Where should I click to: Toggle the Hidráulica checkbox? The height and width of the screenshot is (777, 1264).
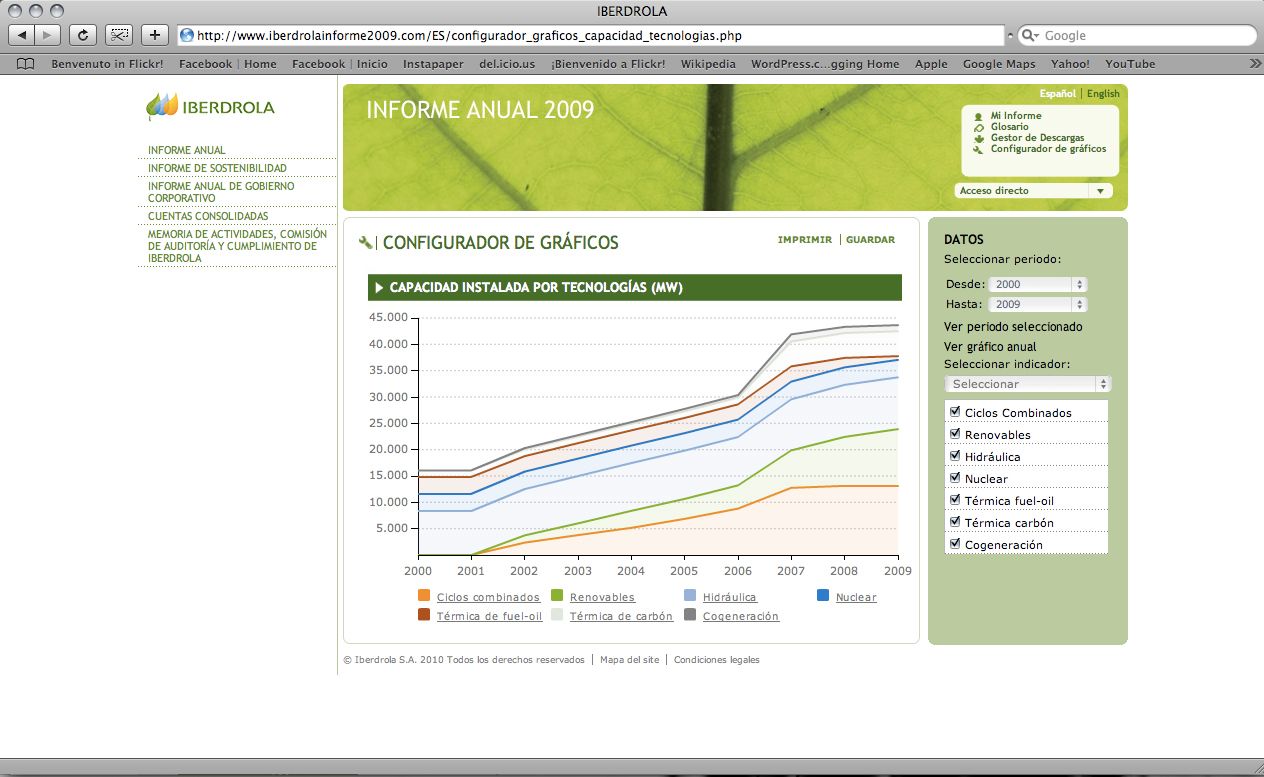(x=955, y=456)
